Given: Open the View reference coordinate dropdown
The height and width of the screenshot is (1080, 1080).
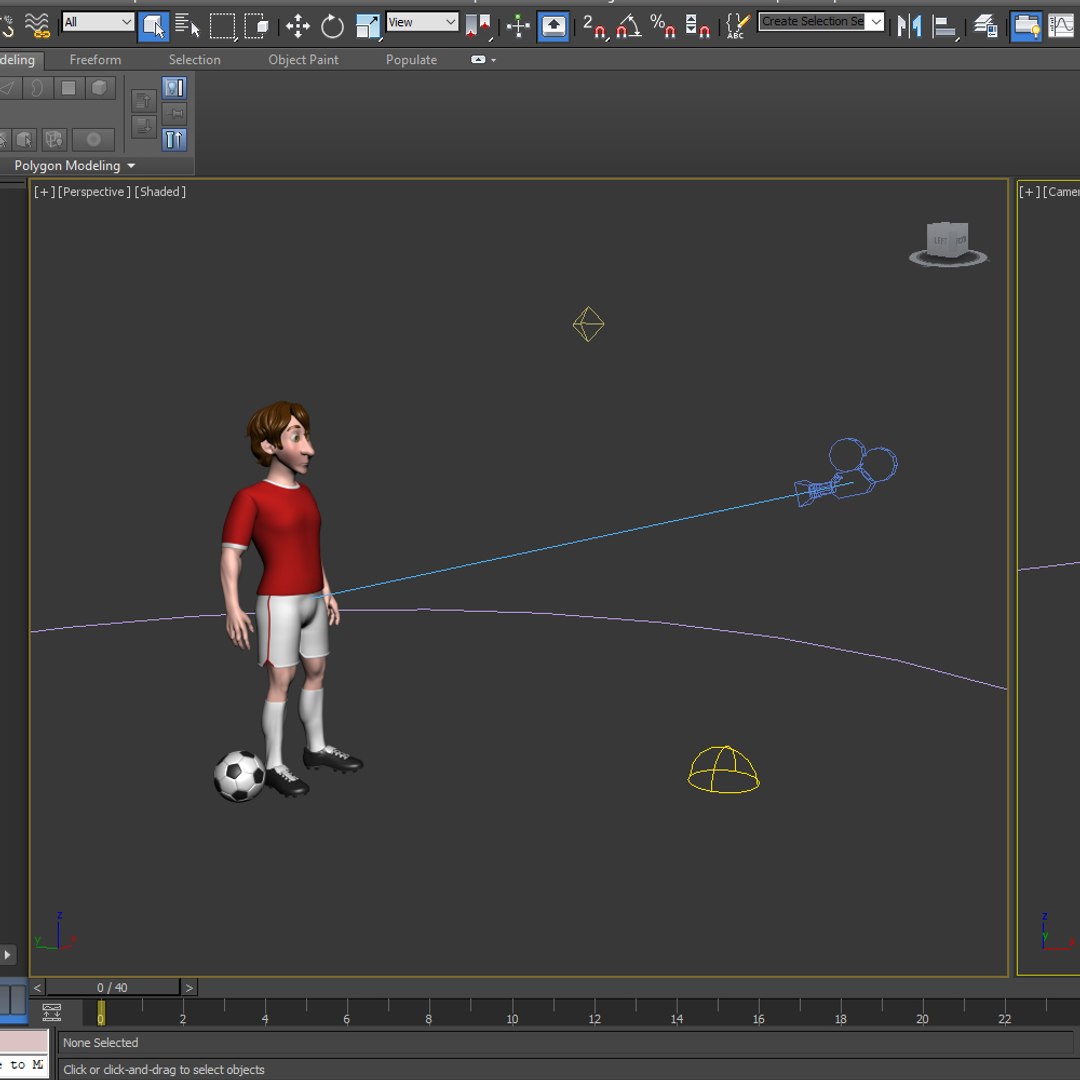Looking at the screenshot, I should pyautogui.click(x=422, y=22).
